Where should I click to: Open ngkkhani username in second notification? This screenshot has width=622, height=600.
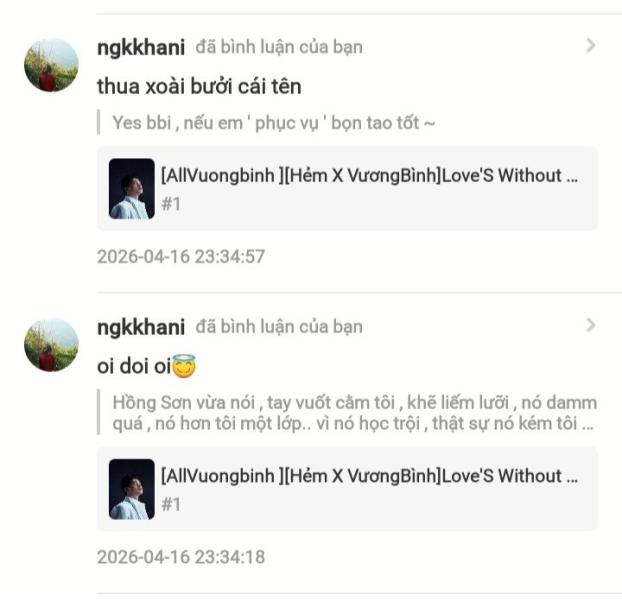141,327
